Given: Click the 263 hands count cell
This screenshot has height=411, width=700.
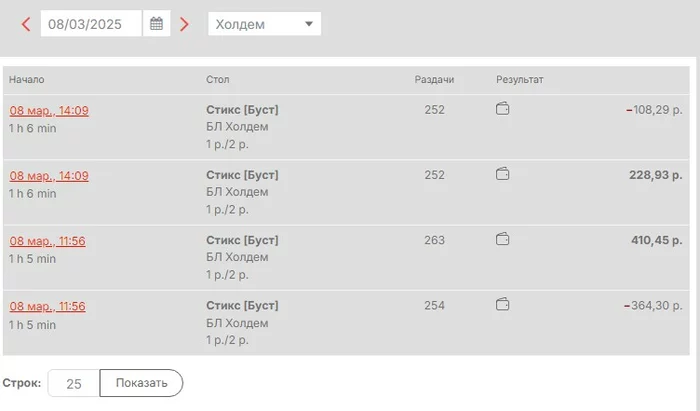Looking at the screenshot, I should point(434,240).
